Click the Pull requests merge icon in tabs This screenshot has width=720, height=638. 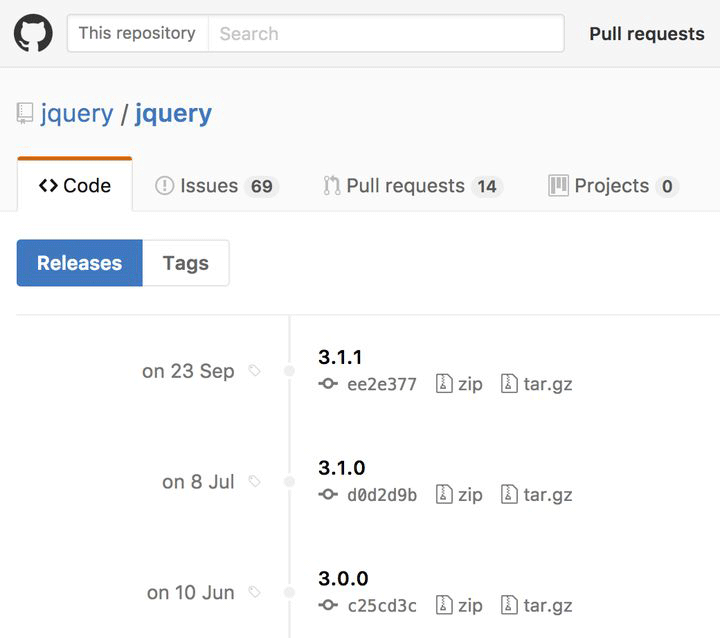point(332,186)
